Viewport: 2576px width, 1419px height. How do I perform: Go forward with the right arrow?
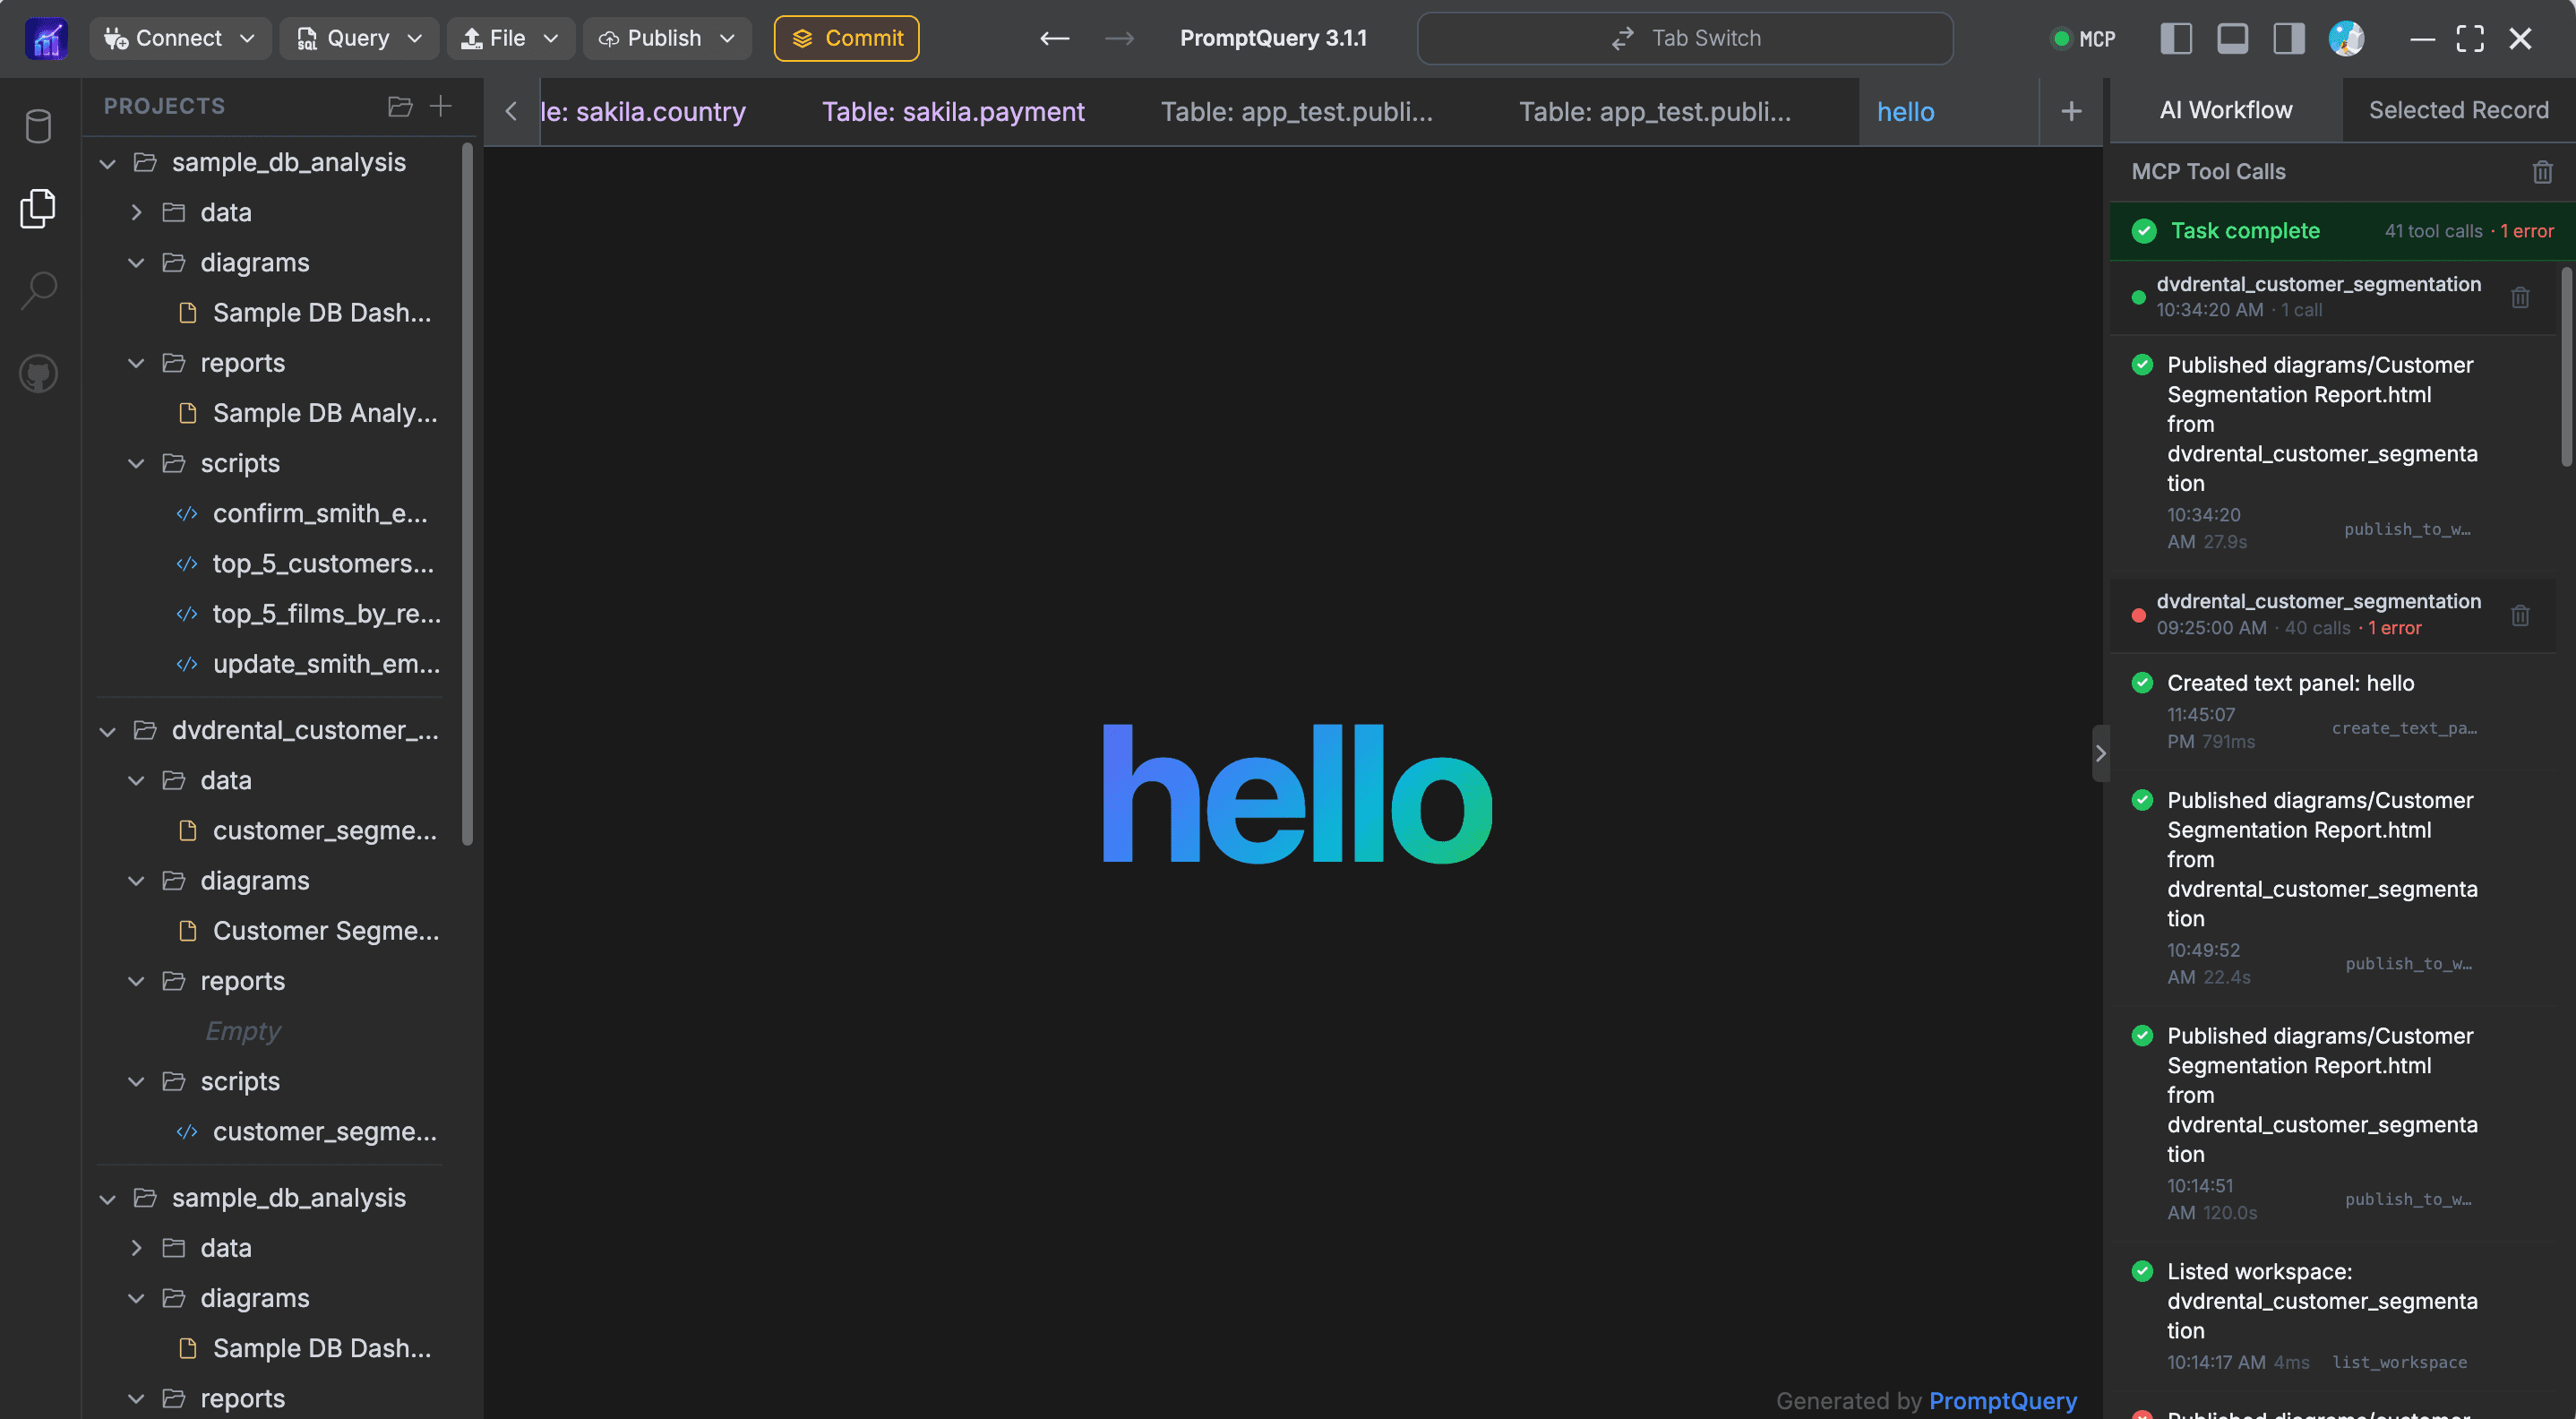point(1119,39)
